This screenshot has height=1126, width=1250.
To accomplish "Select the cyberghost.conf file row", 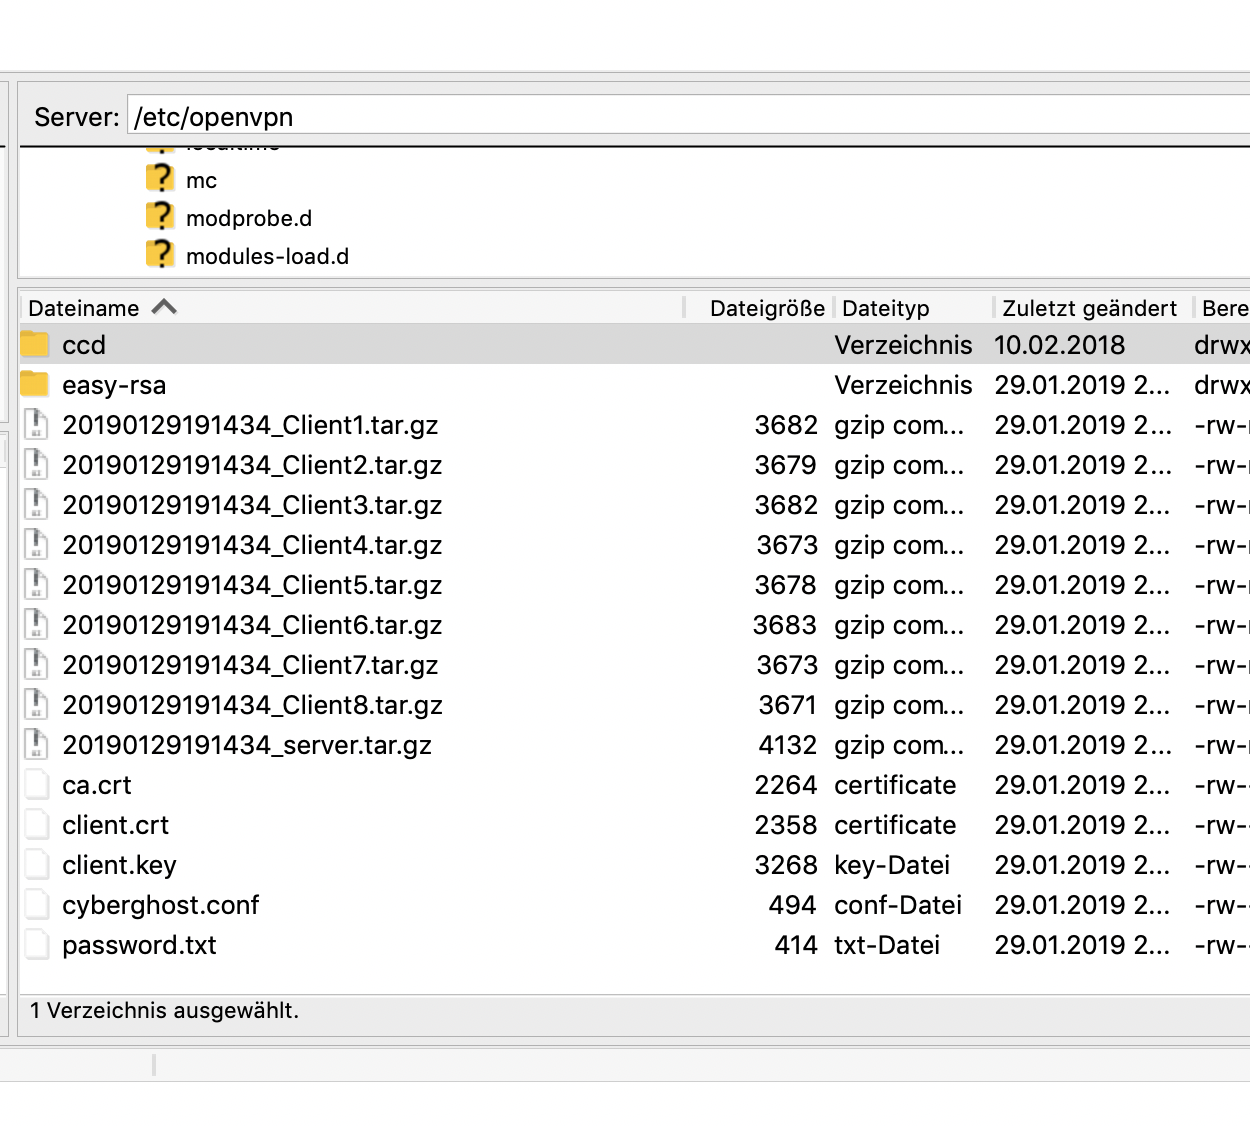I will coord(160,905).
